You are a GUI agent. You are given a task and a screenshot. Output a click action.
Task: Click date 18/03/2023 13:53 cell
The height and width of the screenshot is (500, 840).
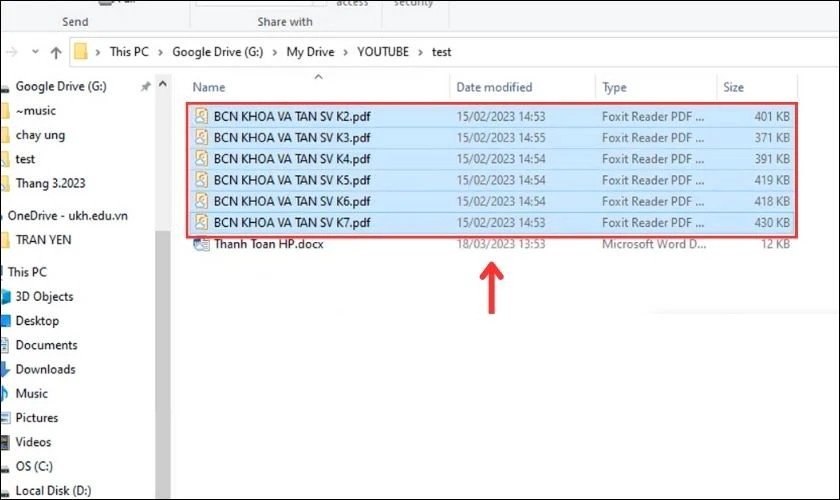point(501,244)
